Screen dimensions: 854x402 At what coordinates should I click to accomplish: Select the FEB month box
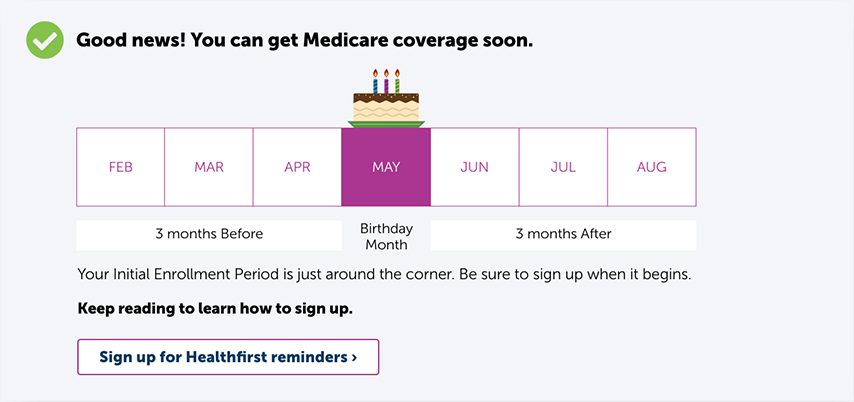120,167
